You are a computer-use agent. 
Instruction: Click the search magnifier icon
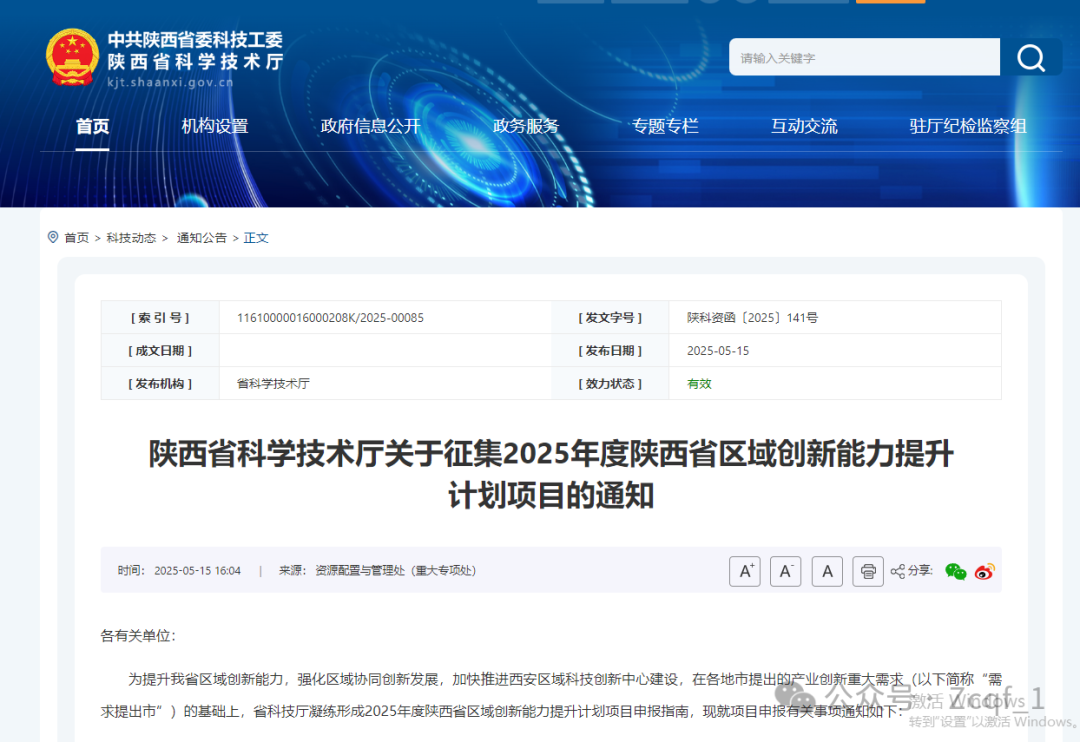(1032, 57)
